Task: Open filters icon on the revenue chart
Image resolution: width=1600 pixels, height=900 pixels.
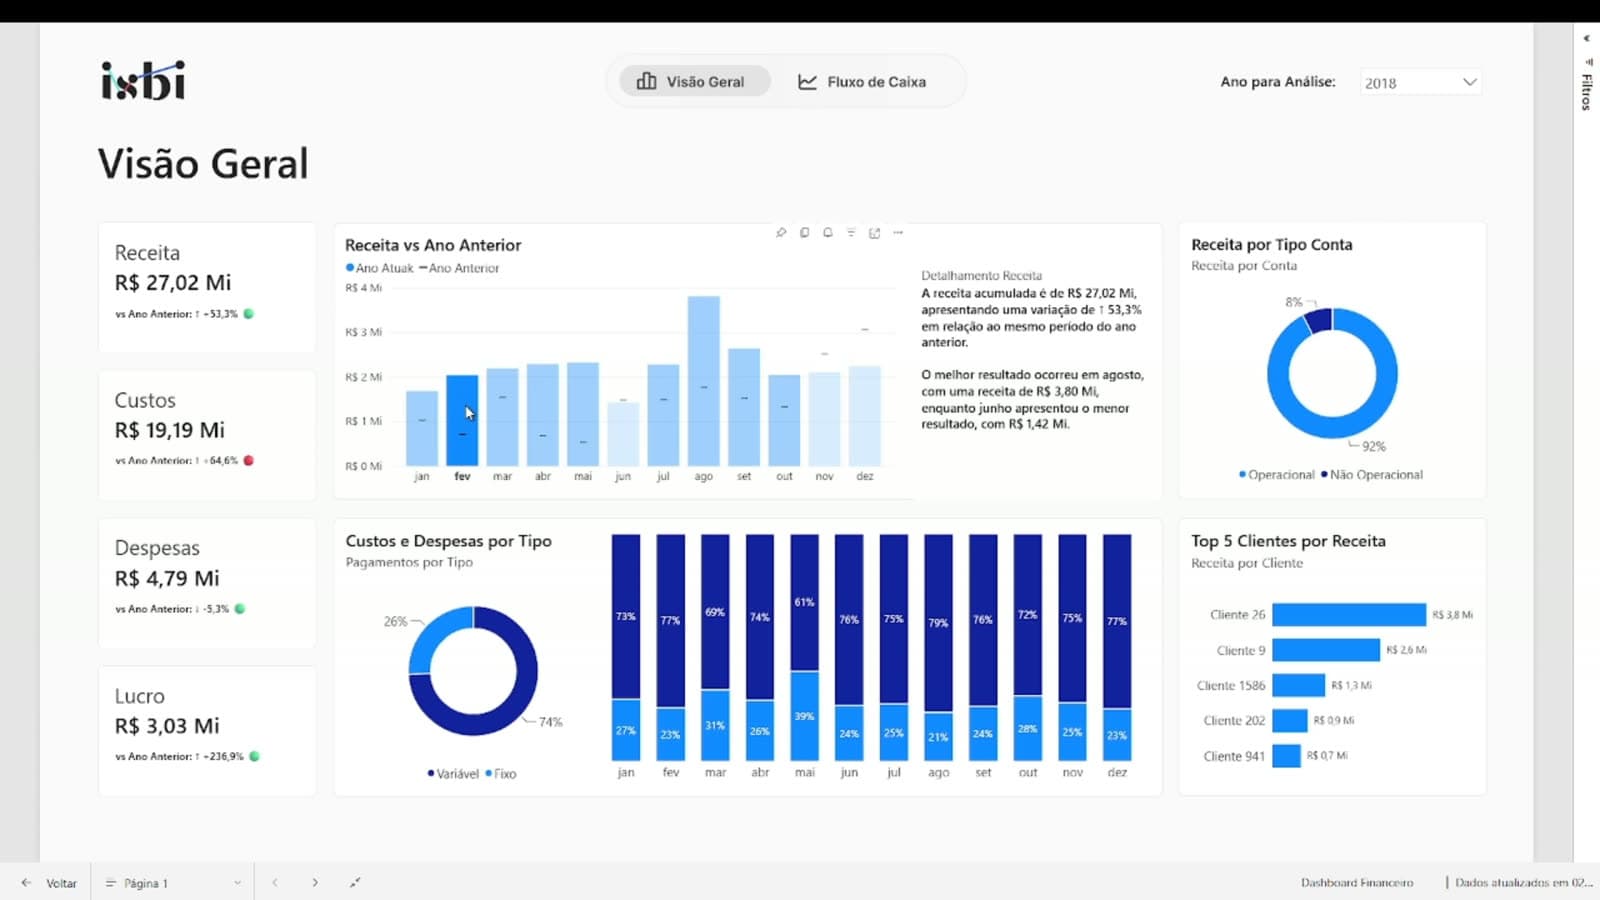Action: pyautogui.click(x=851, y=233)
